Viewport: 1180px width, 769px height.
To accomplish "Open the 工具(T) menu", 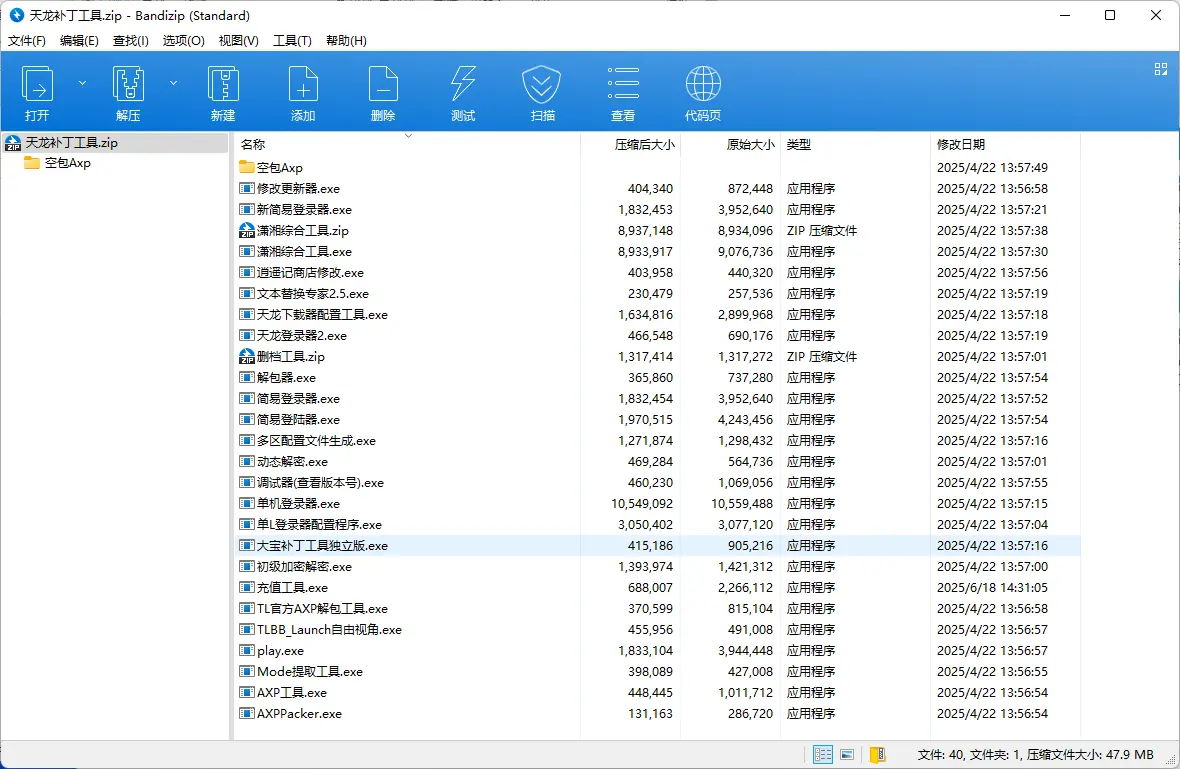I will tap(292, 41).
